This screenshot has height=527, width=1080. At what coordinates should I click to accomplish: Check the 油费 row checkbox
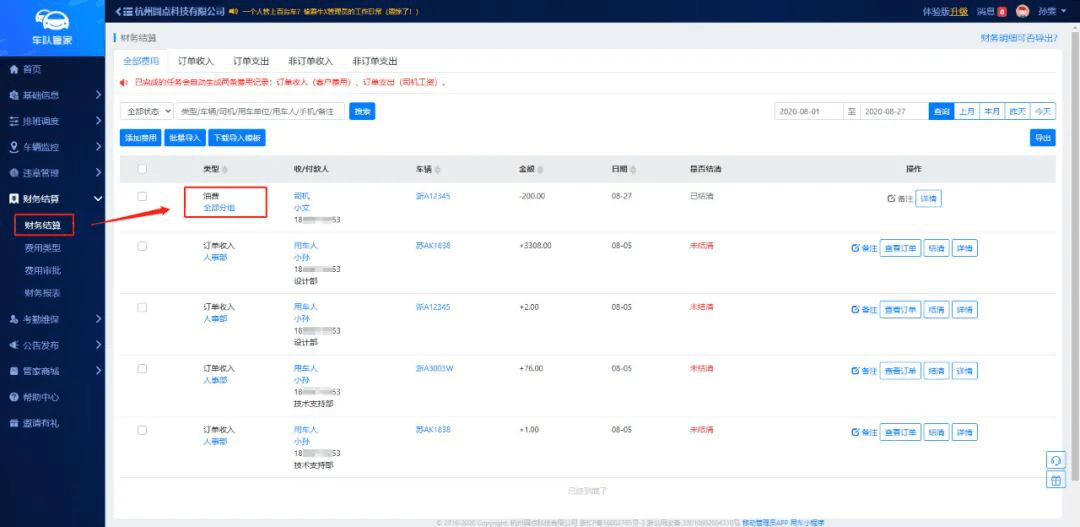[x=142, y=196]
